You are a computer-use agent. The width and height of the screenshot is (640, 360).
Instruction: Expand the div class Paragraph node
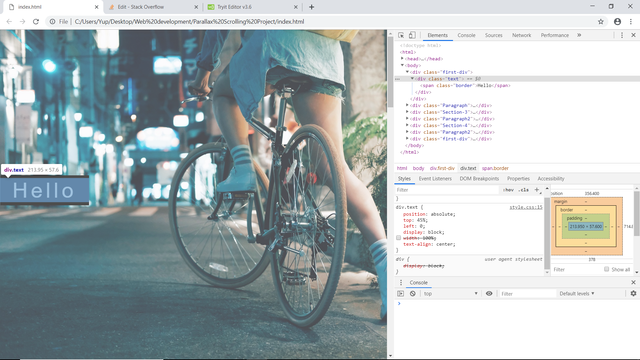[x=407, y=105]
